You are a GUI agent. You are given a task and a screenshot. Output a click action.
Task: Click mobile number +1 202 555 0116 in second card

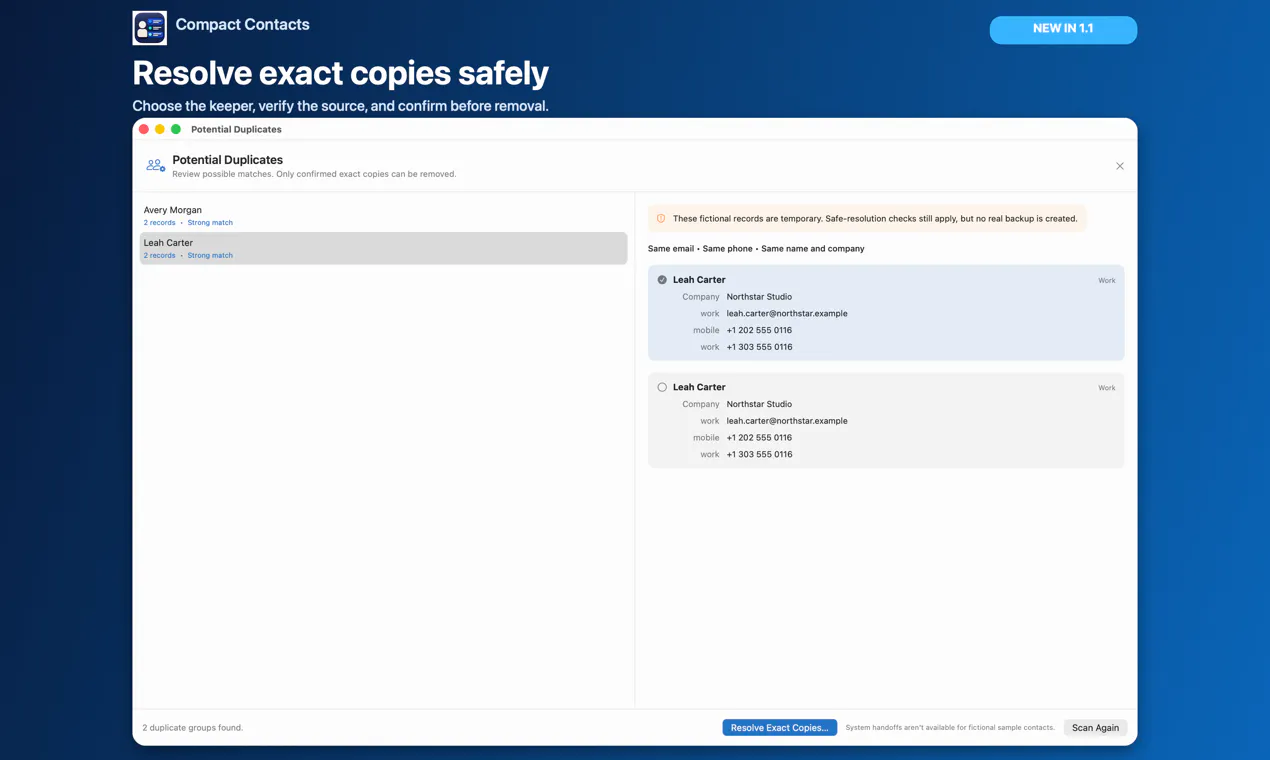click(759, 438)
